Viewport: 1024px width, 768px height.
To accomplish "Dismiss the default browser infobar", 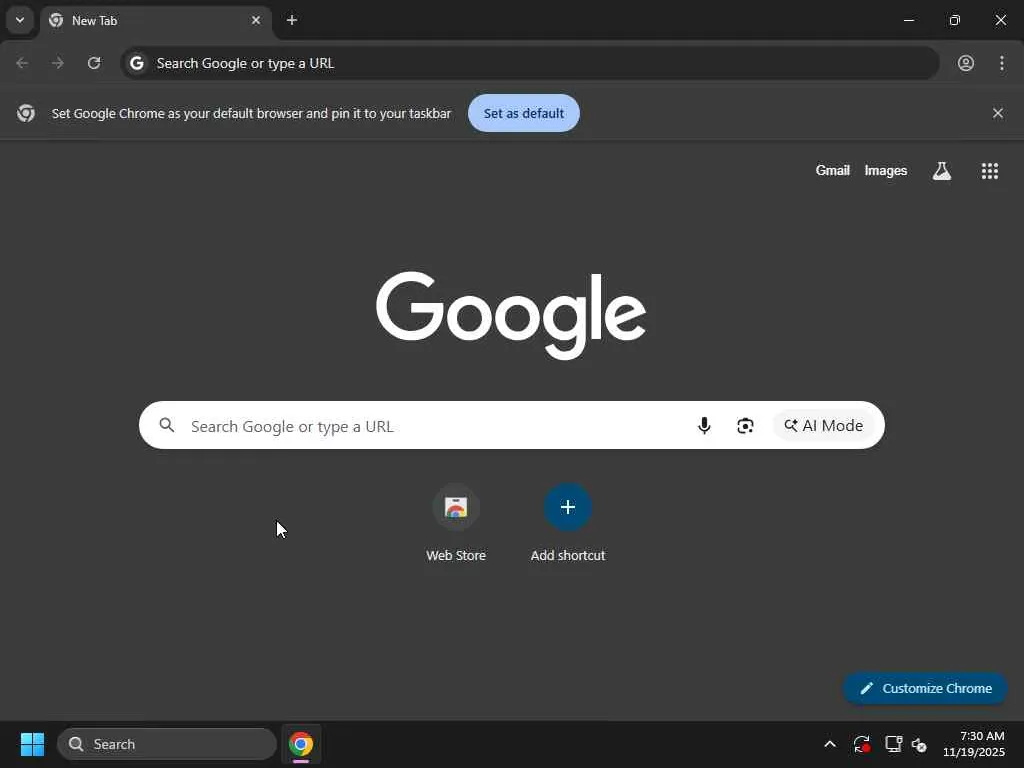I will (x=998, y=113).
